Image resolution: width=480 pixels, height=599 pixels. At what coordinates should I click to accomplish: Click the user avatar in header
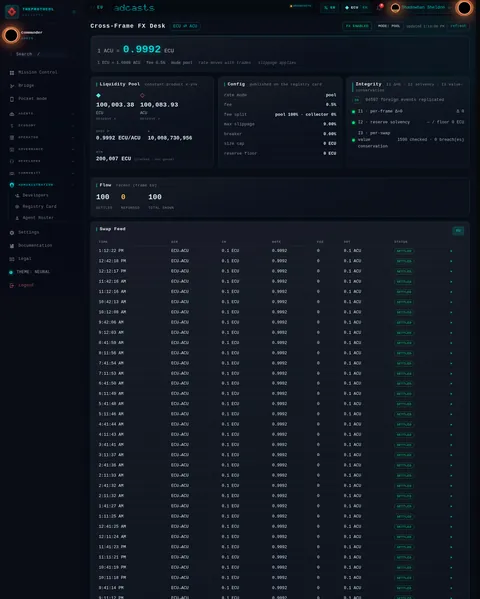[396, 8]
